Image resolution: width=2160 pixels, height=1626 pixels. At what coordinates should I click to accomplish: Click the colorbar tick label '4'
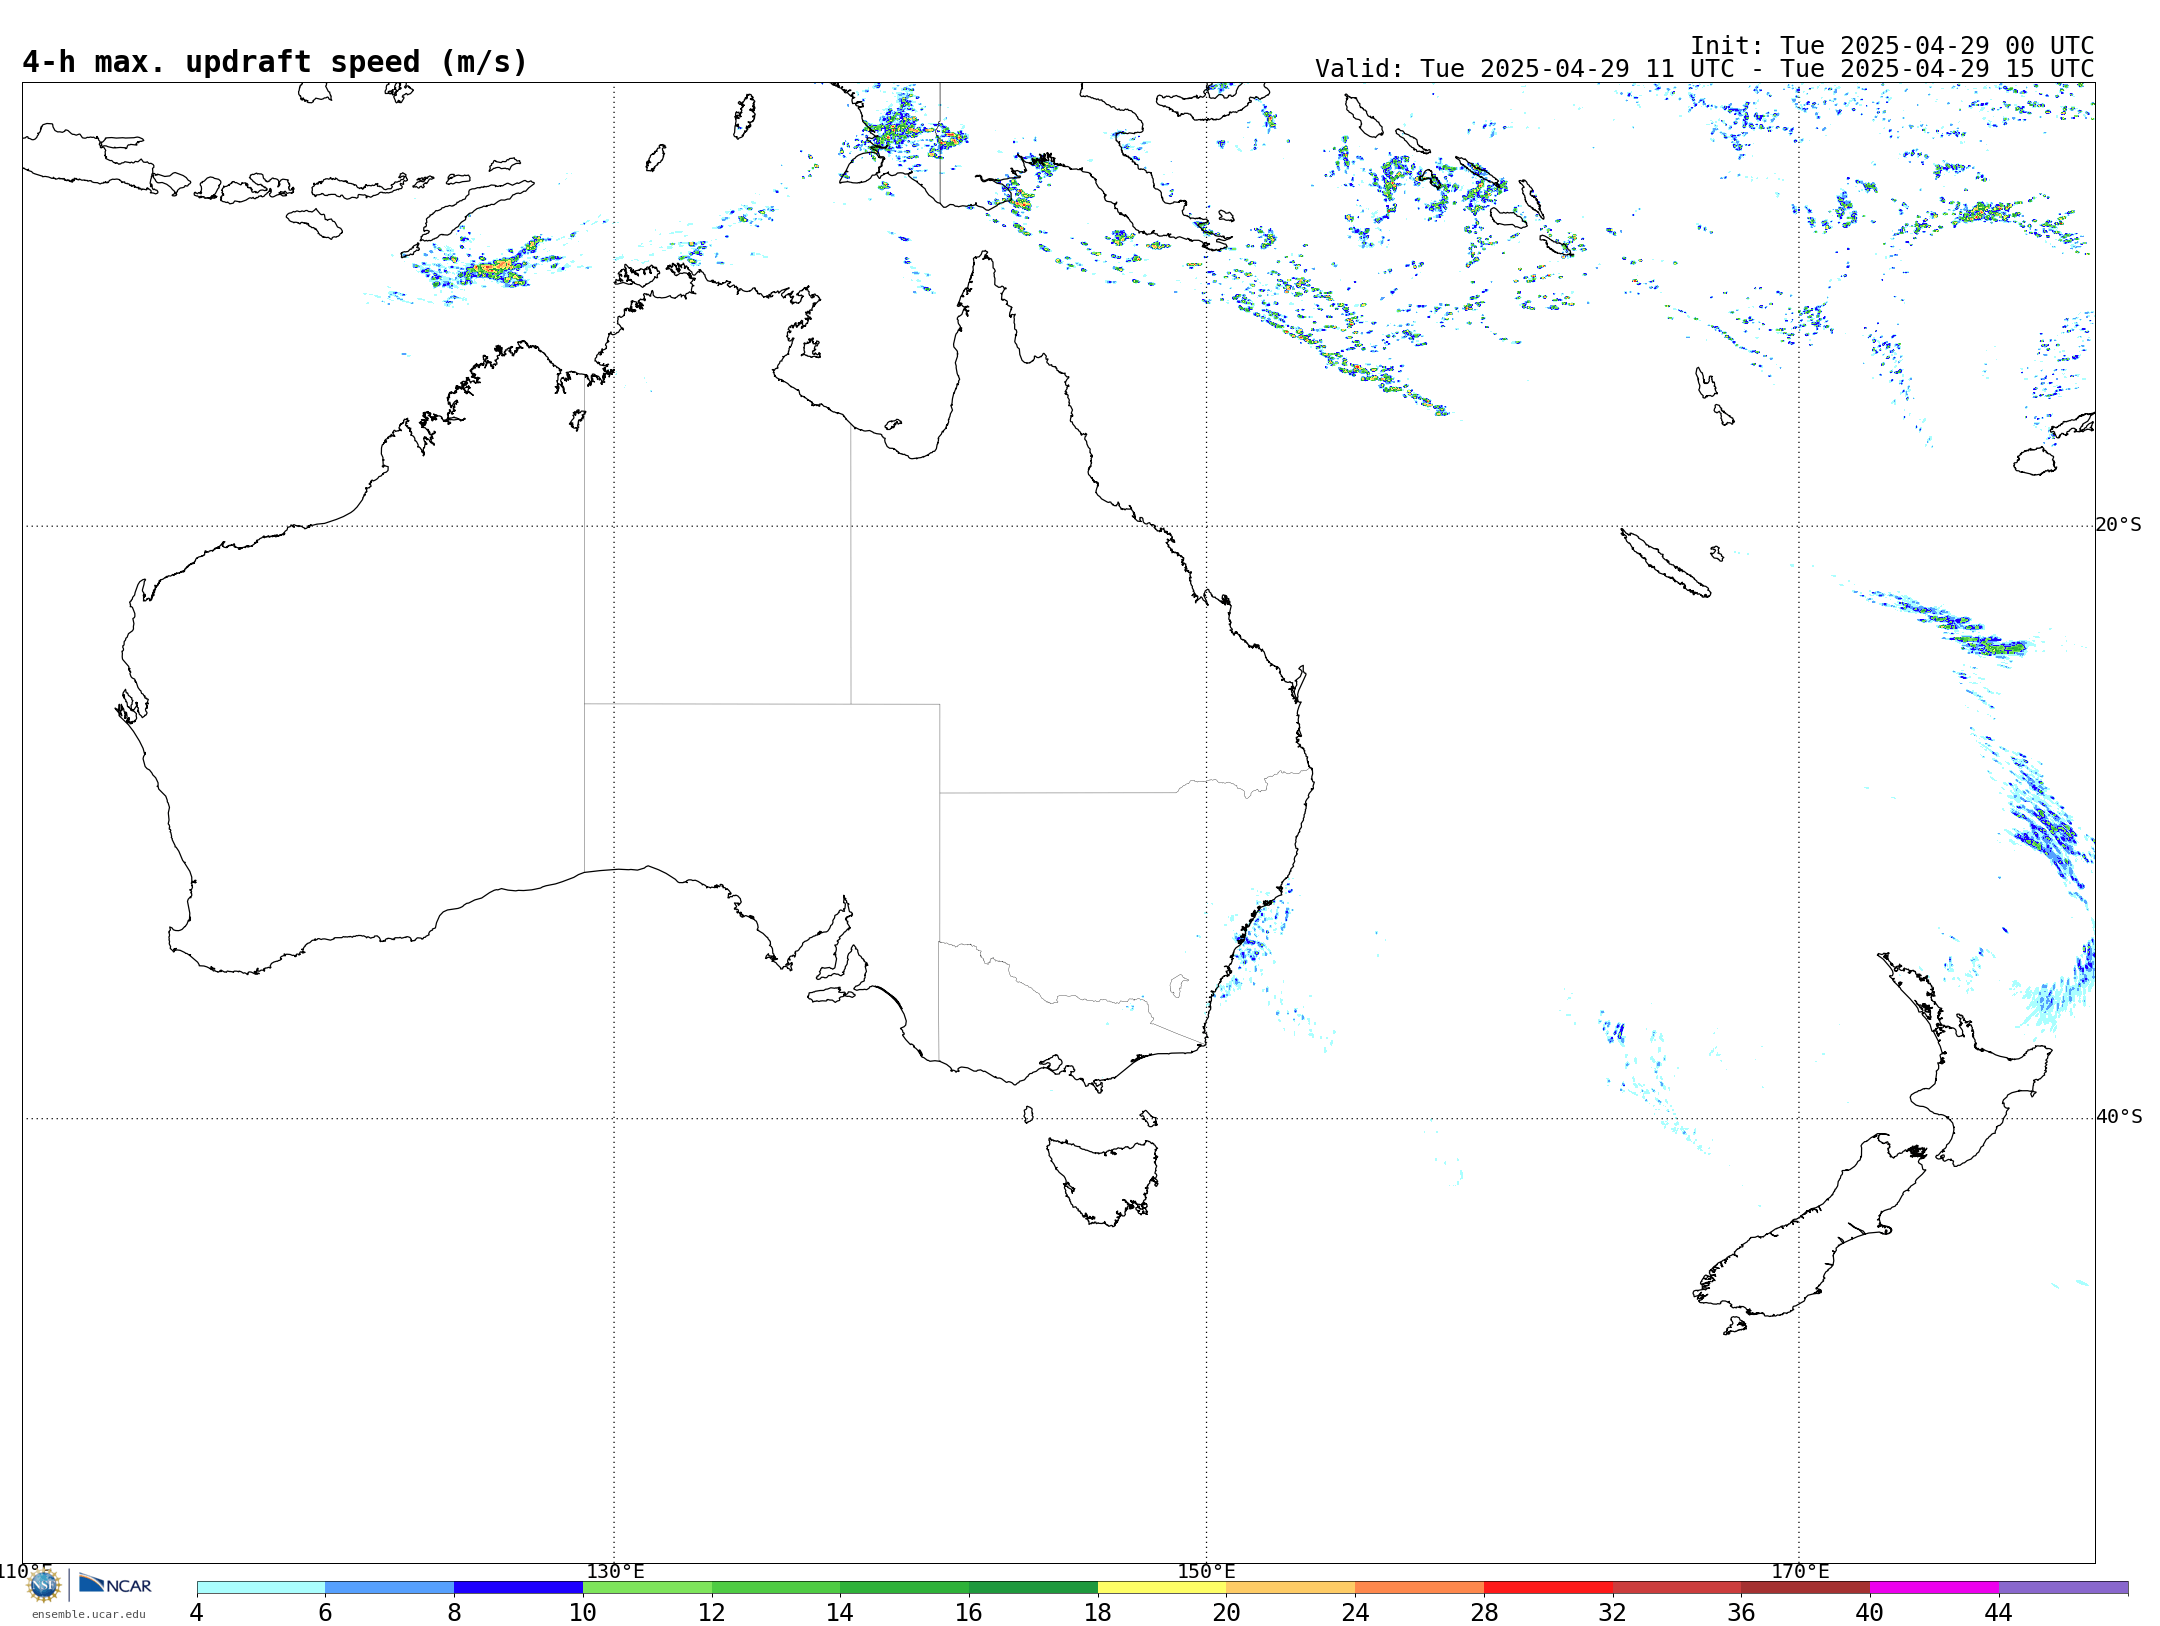tap(196, 1612)
